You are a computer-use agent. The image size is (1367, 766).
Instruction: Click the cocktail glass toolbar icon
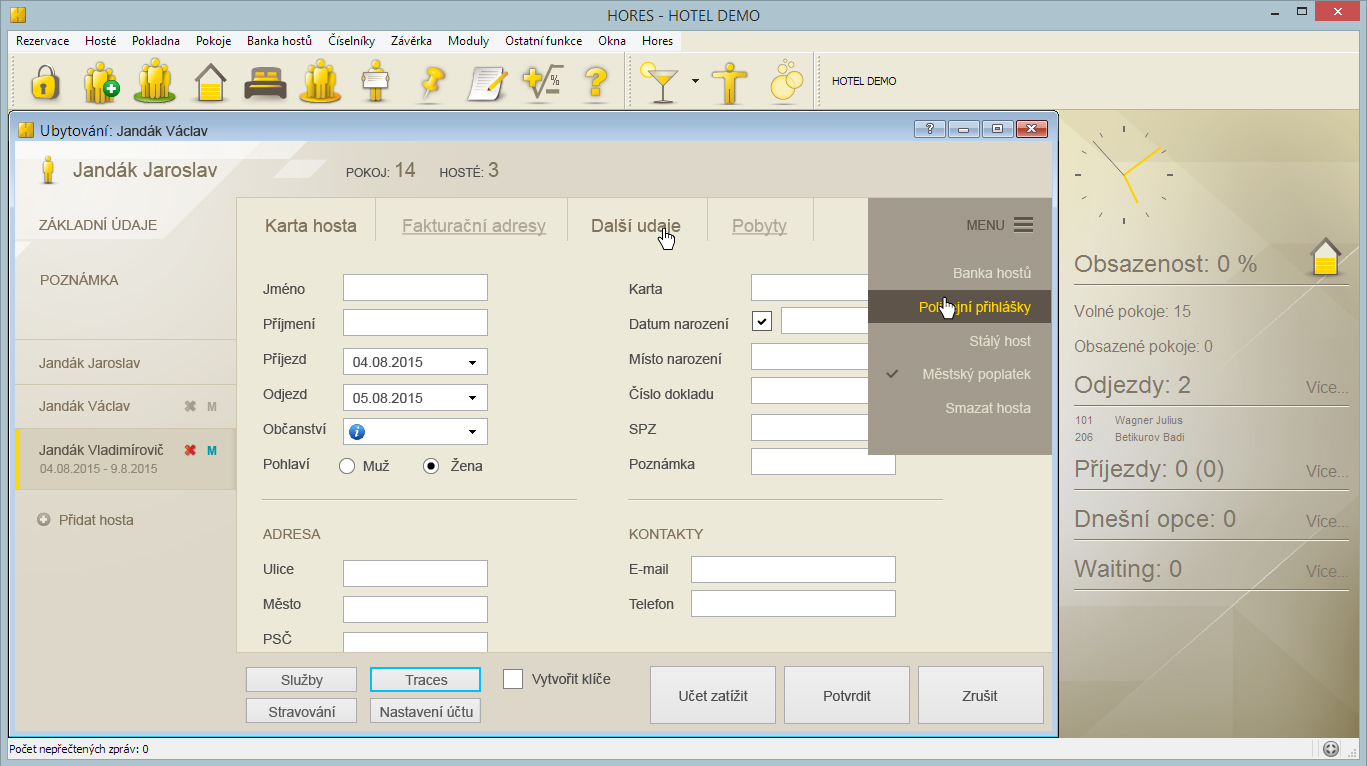pos(659,81)
